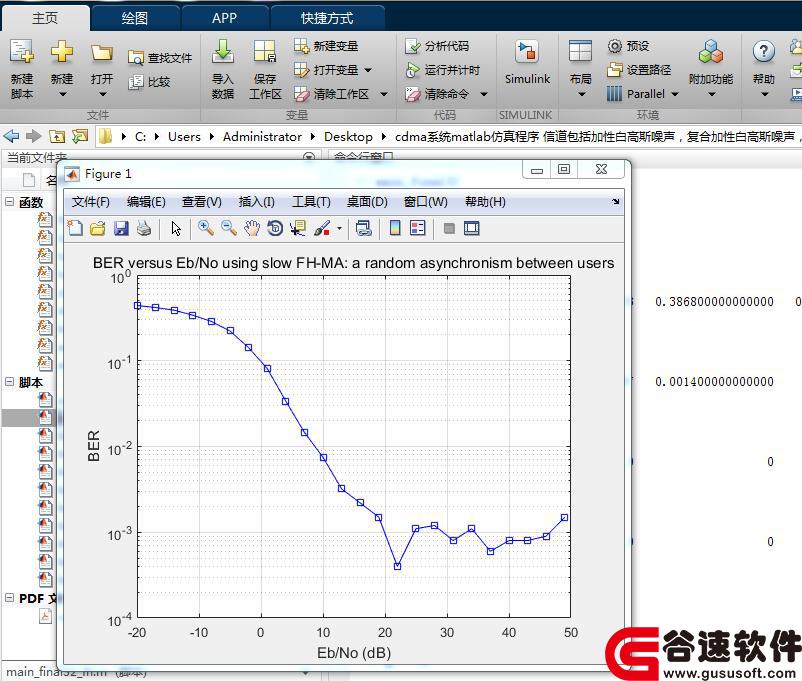
Task: Click the 附加功能 (Add-Ons) cubes icon
Action: [711, 52]
